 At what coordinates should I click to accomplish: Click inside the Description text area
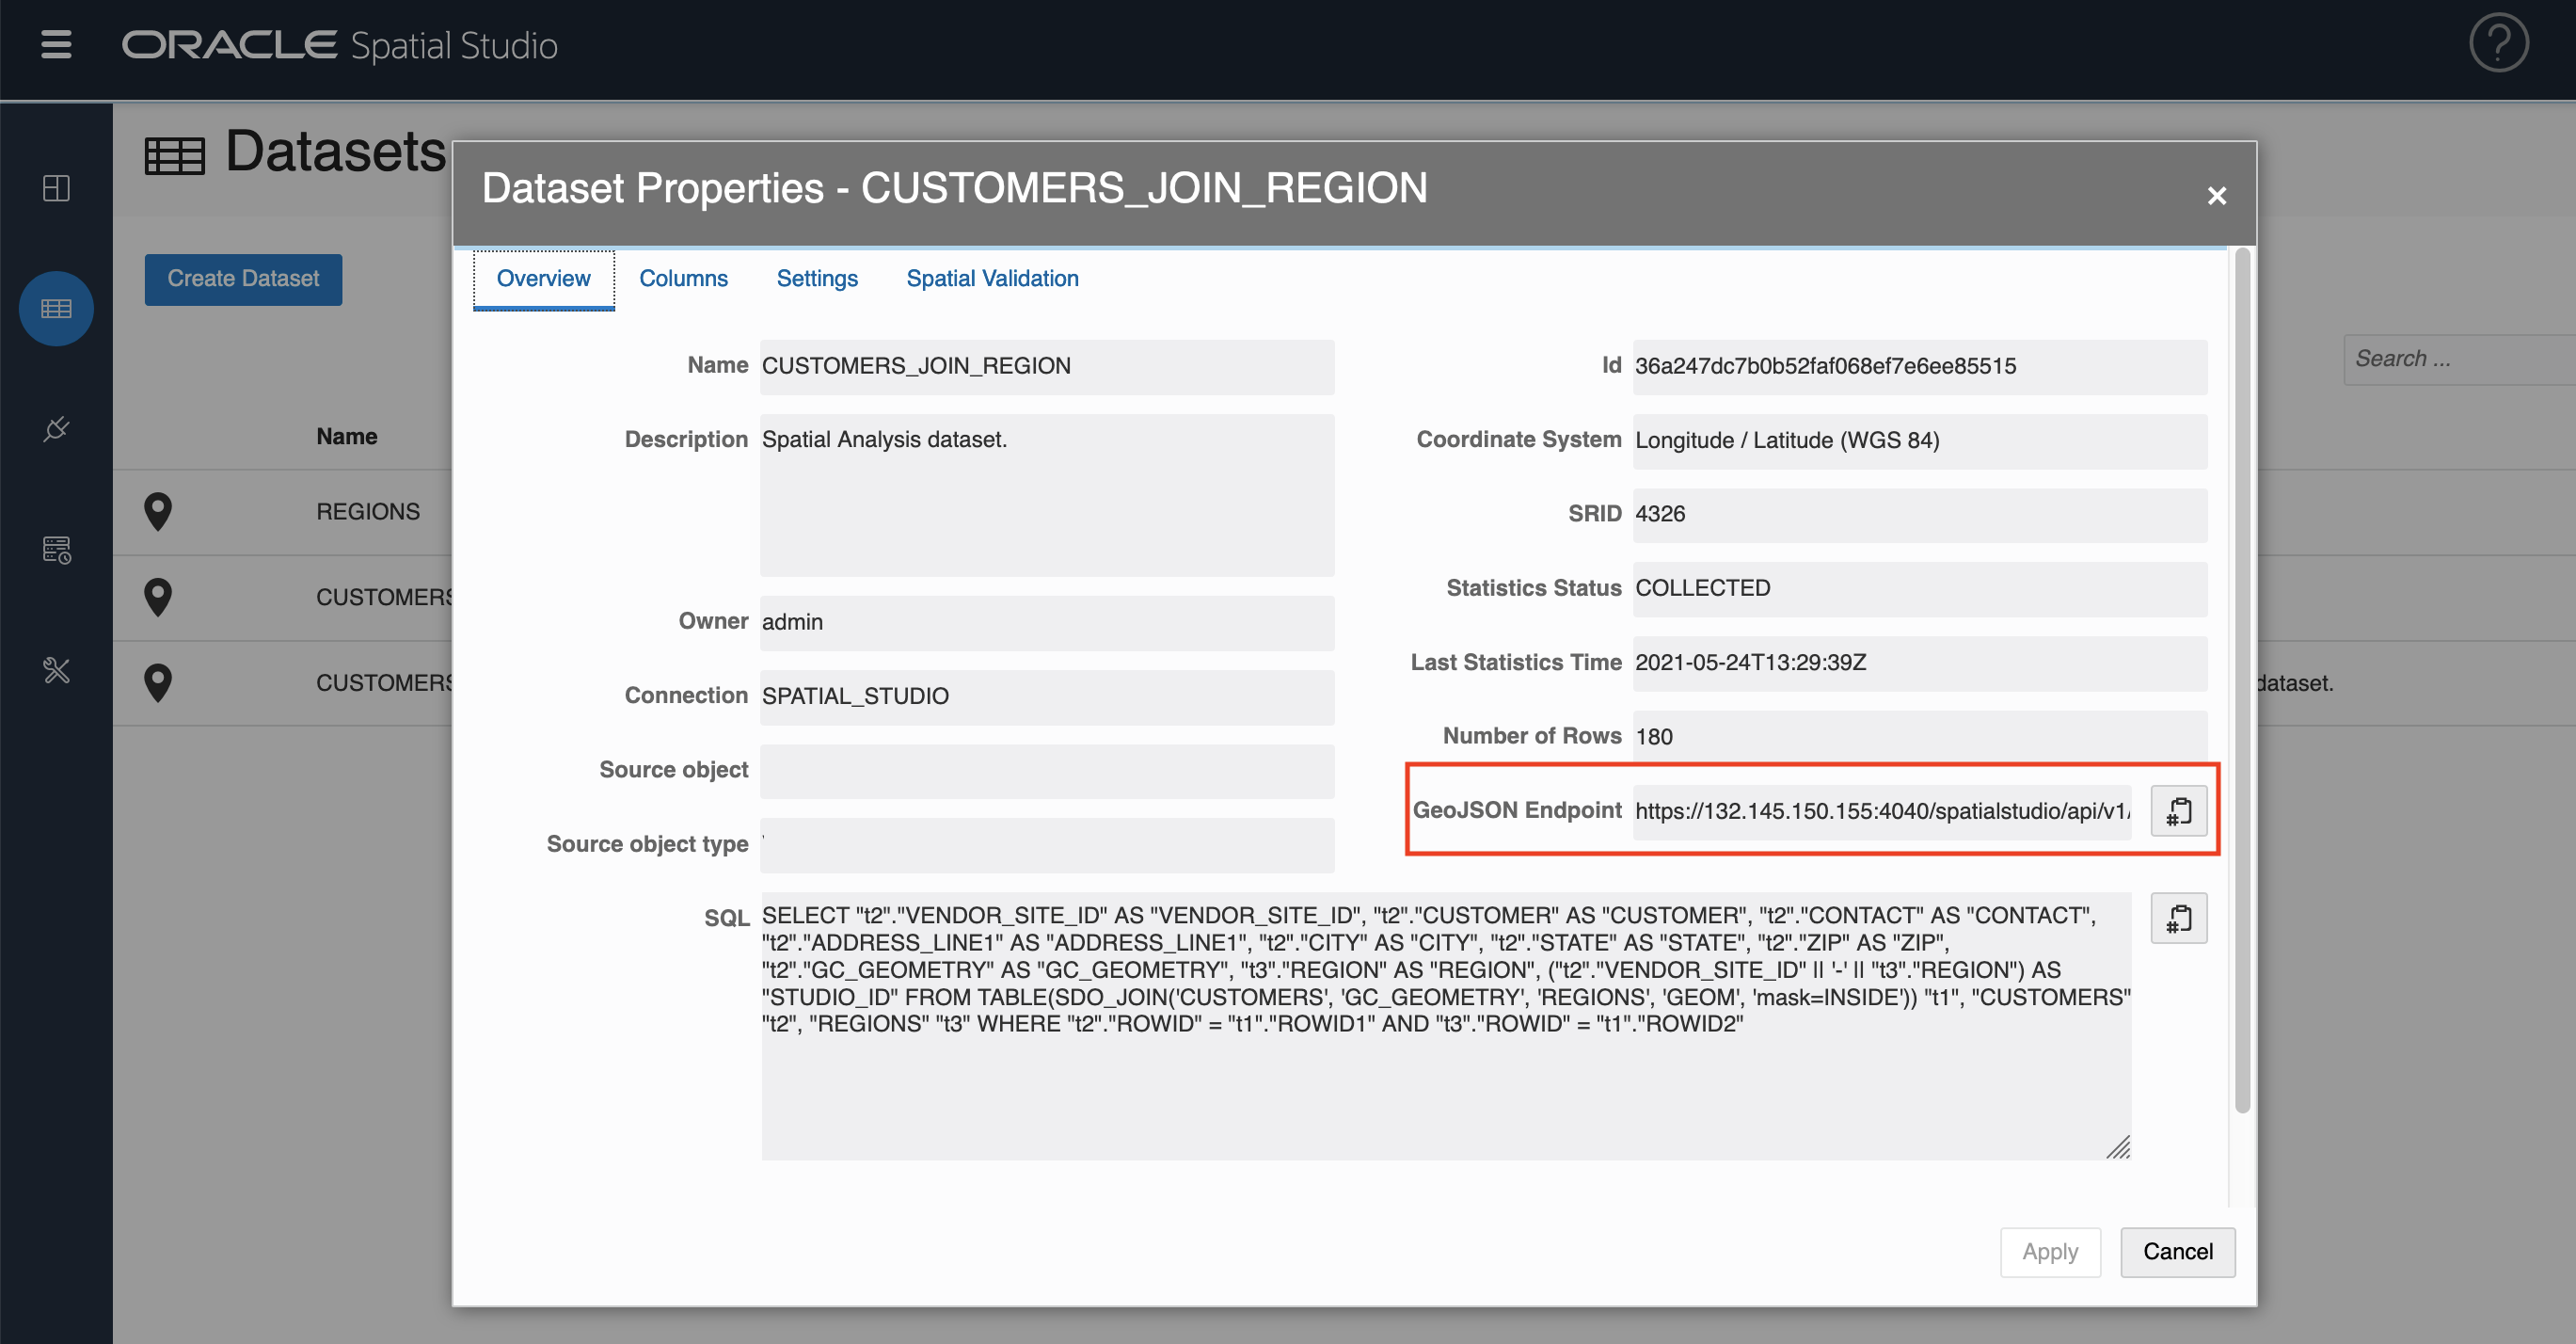coord(1046,495)
